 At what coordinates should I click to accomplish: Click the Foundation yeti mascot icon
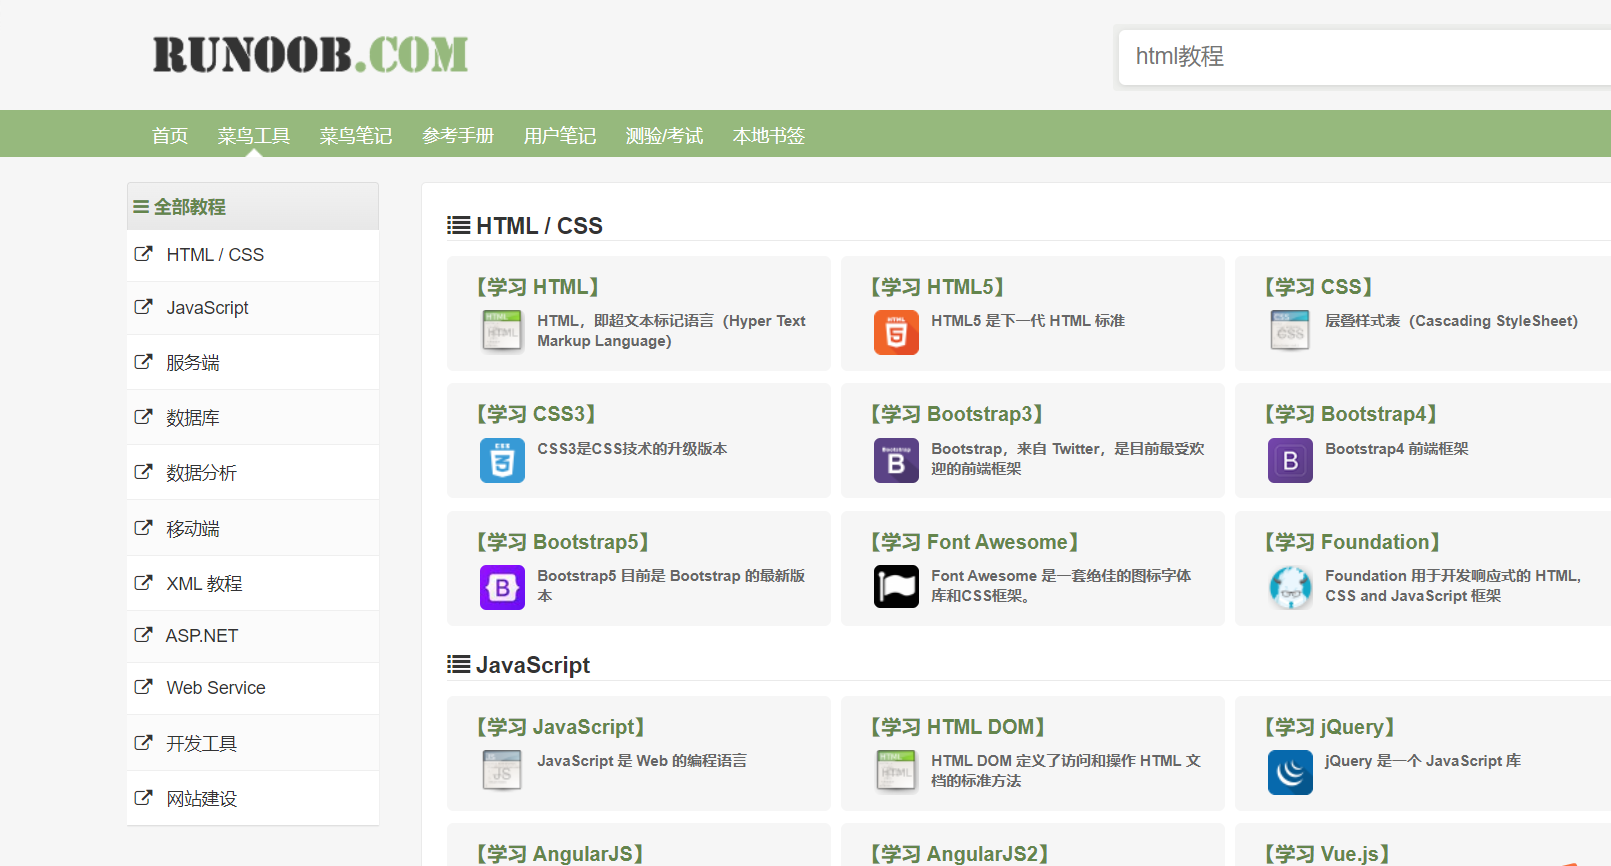click(1290, 588)
